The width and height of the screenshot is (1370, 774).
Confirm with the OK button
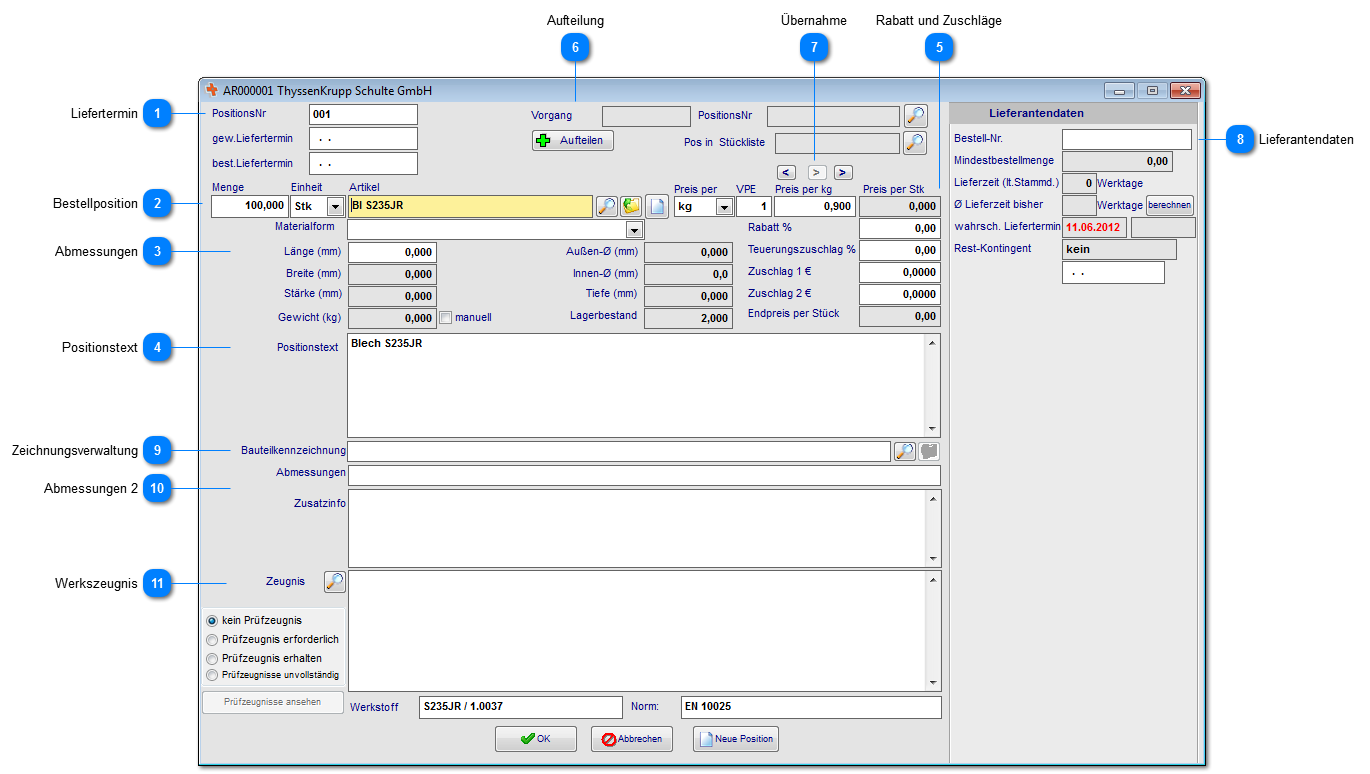(536, 739)
